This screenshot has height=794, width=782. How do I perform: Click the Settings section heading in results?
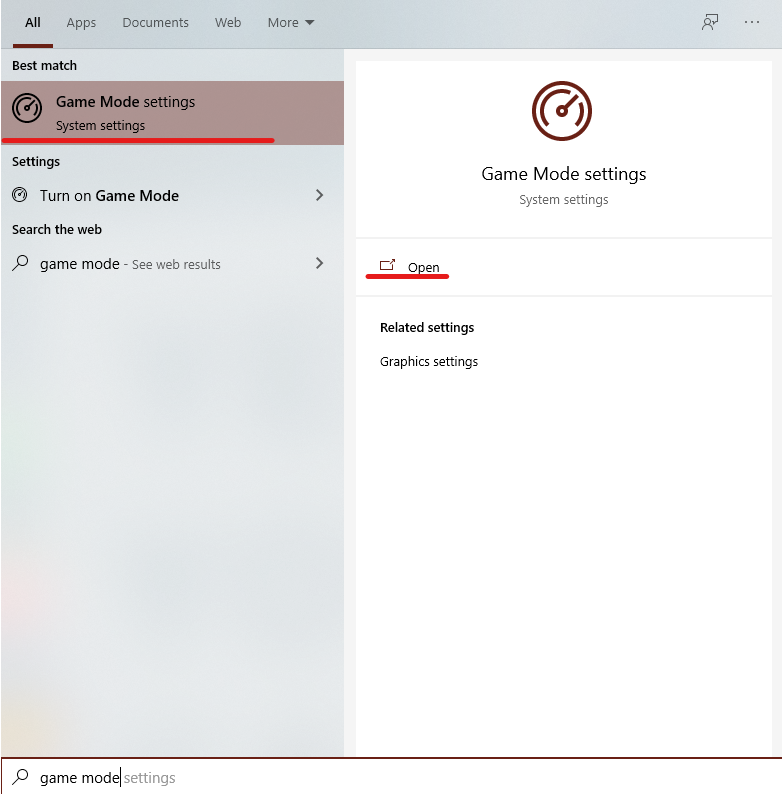pos(36,162)
